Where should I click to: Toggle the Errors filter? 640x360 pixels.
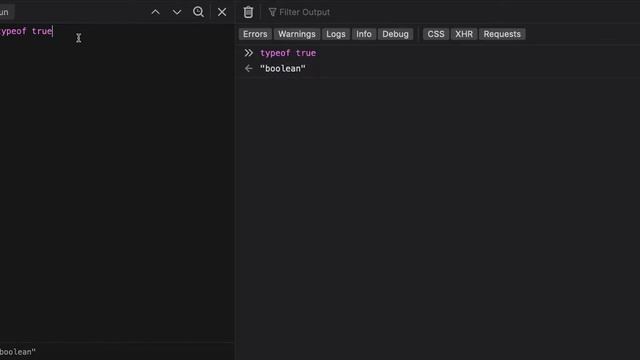pos(255,34)
